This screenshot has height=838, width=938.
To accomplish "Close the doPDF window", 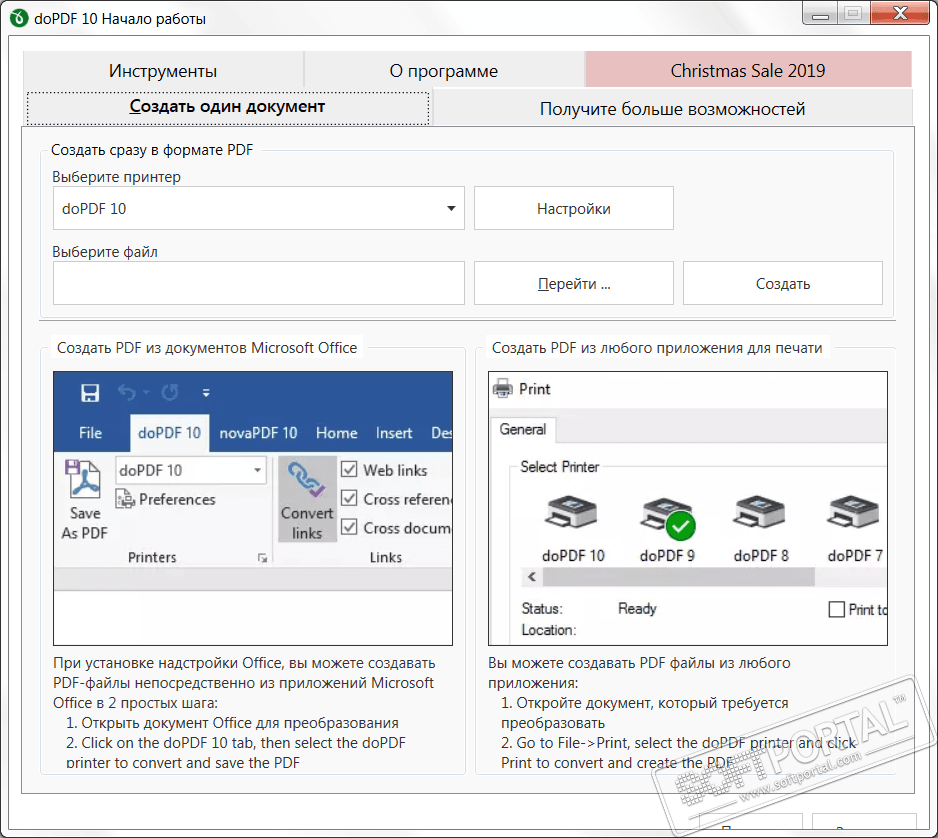I will click(x=900, y=13).
